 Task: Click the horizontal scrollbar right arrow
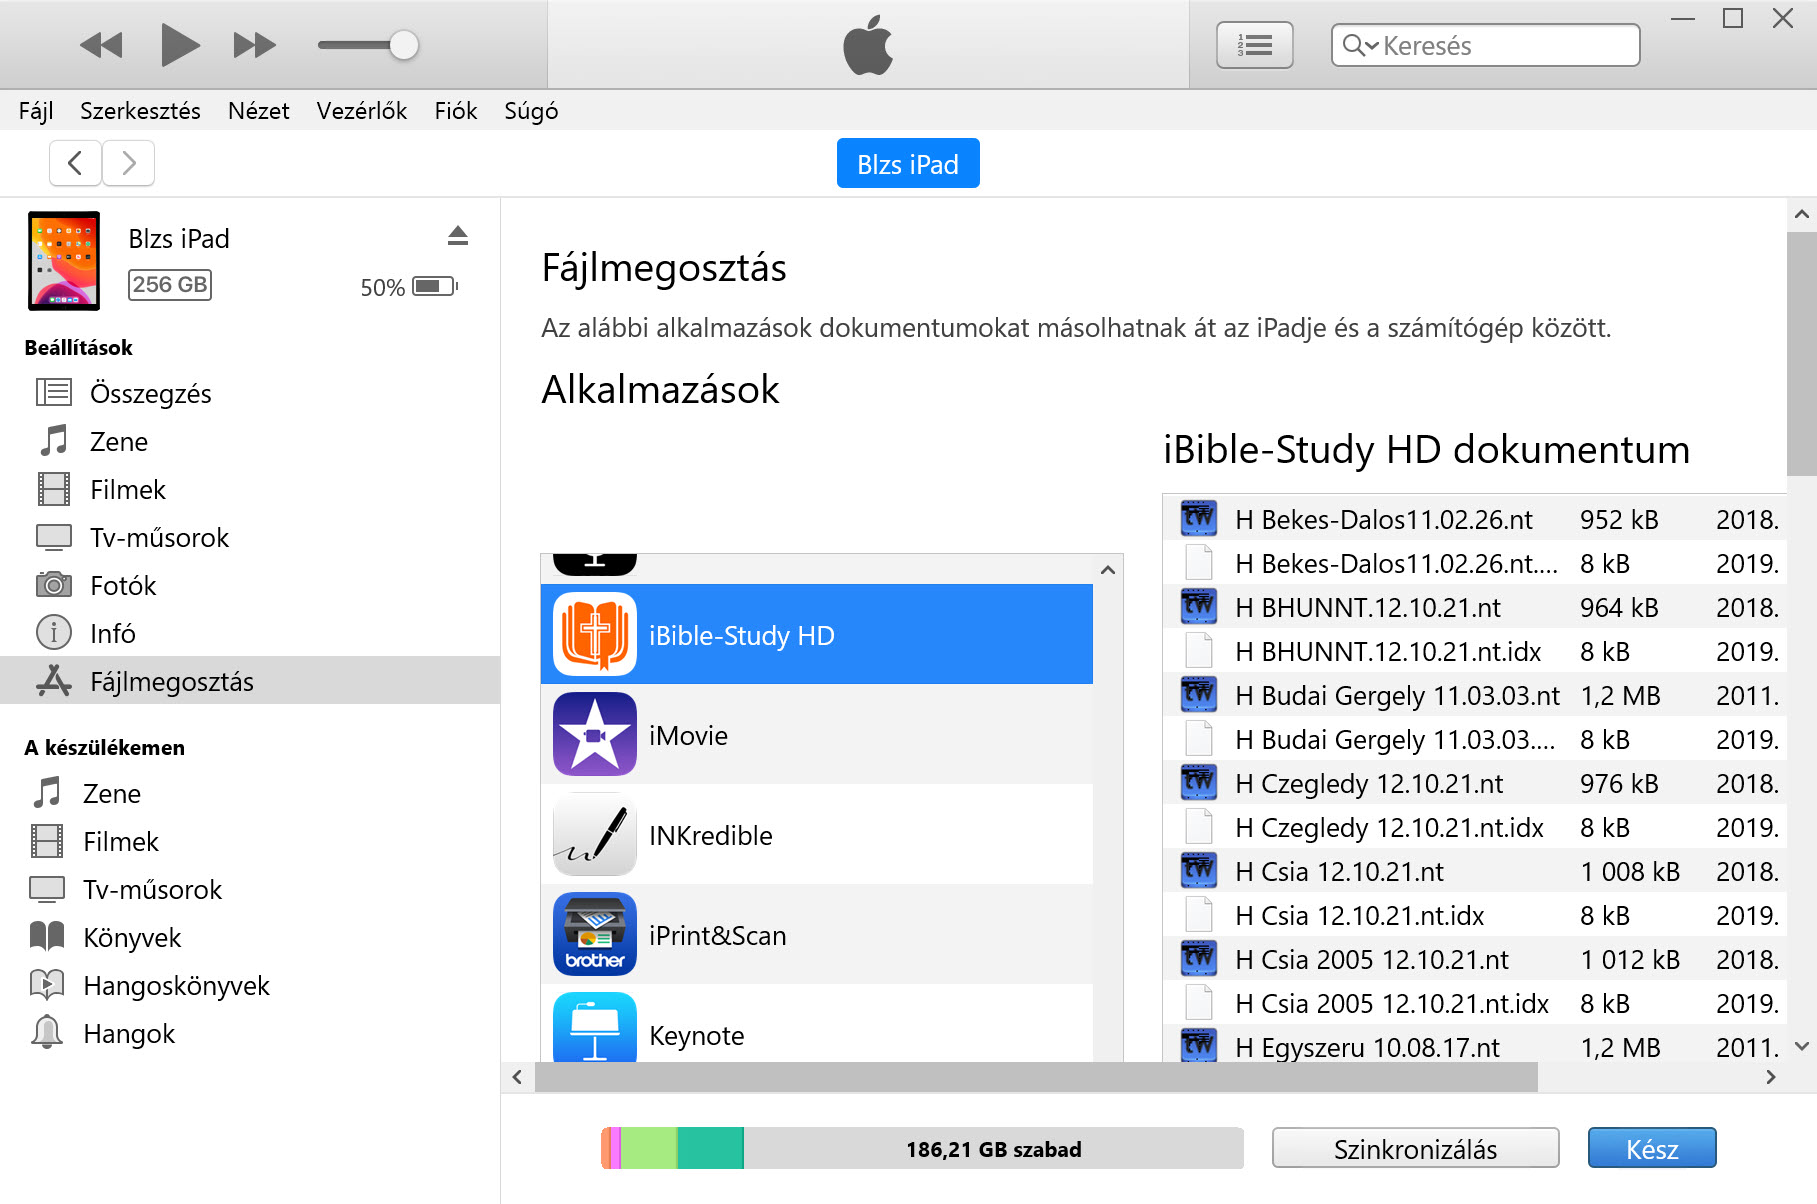tap(1771, 1077)
